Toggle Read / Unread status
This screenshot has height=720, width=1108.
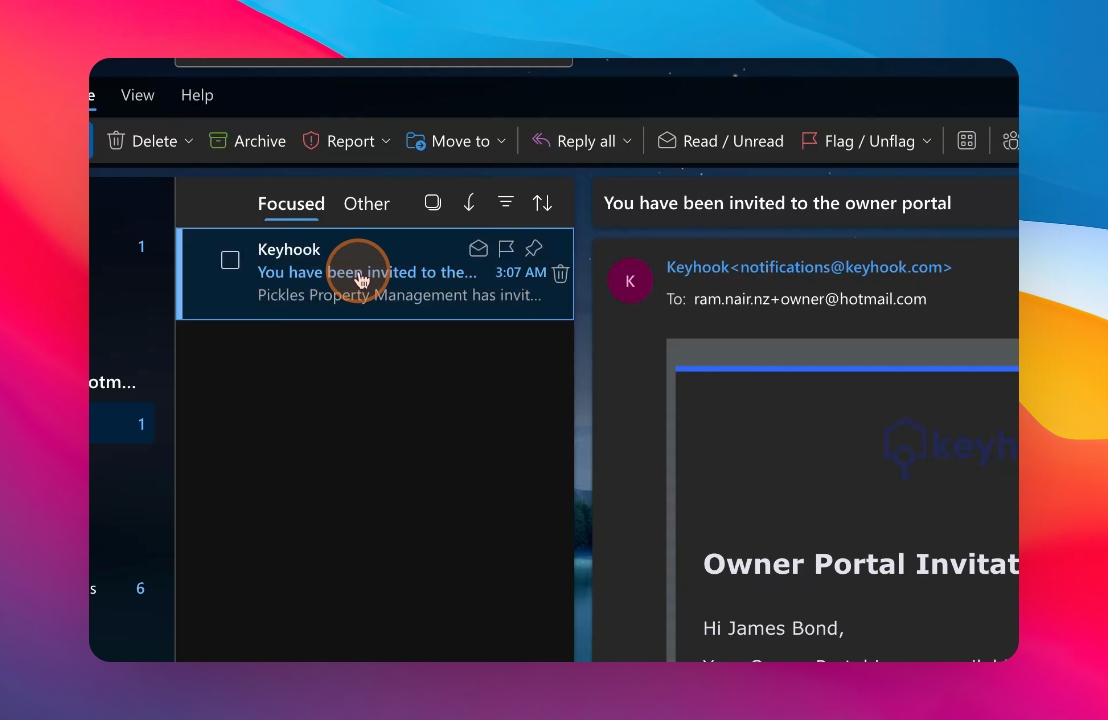pos(720,141)
